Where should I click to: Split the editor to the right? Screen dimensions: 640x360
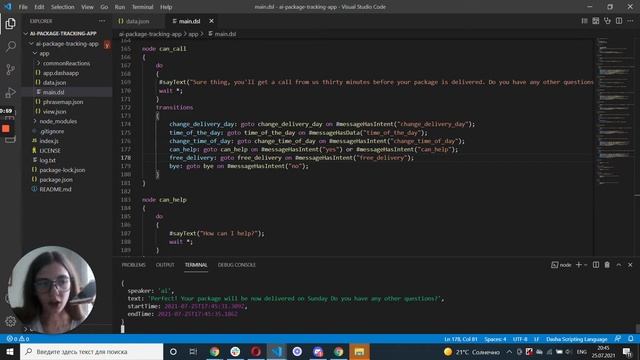(x=619, y=21)
